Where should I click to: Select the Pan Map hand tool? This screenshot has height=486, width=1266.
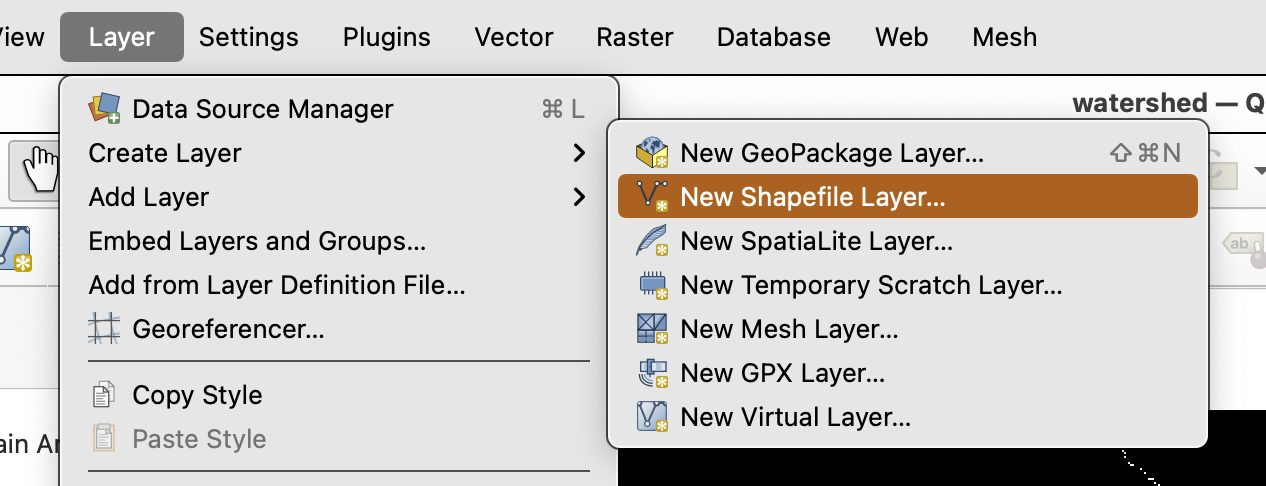coord(40,168)
